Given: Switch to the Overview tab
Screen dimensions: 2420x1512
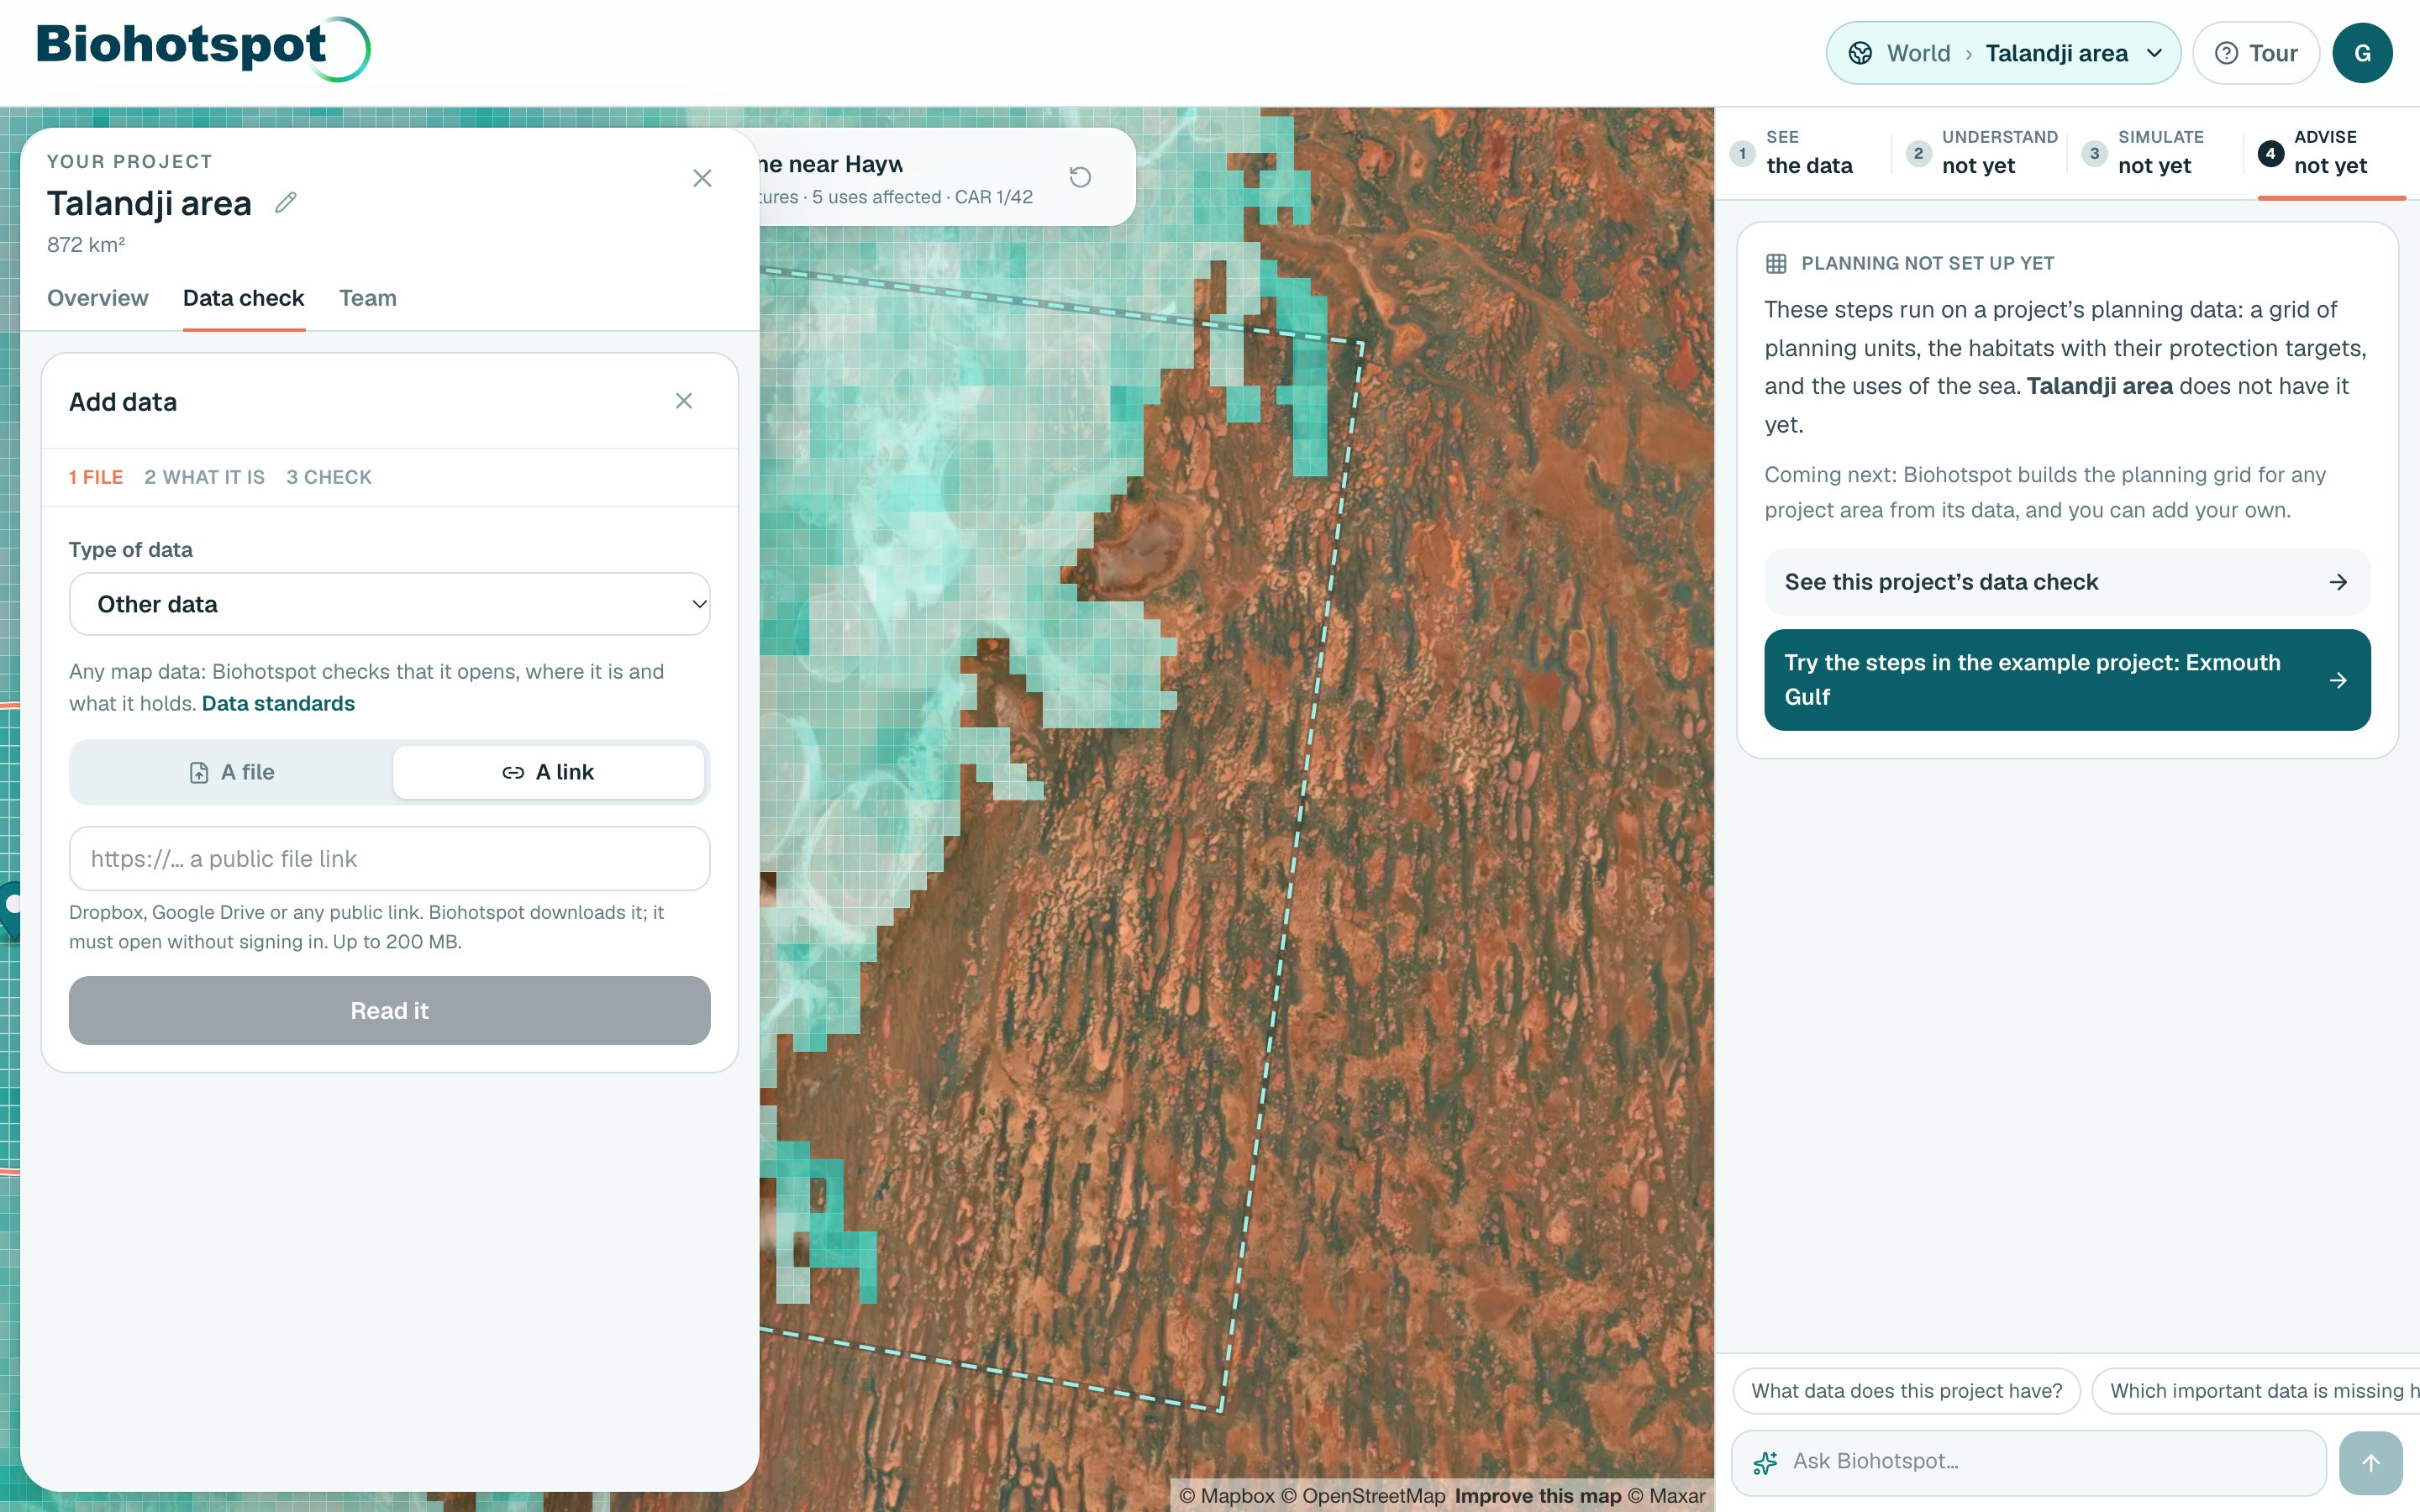Looking at the screenshot, I should 98,298.
